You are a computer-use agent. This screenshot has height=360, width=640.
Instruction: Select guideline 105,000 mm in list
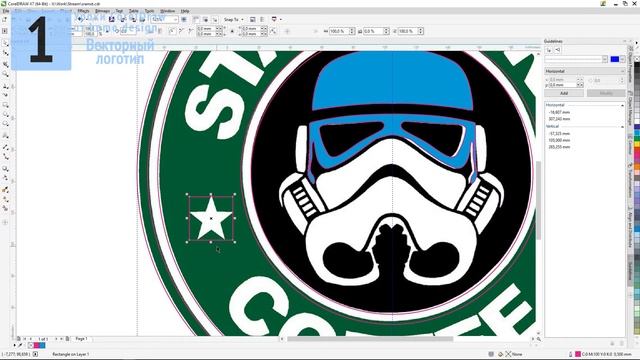pyautogui.click(x=559, y=140)
